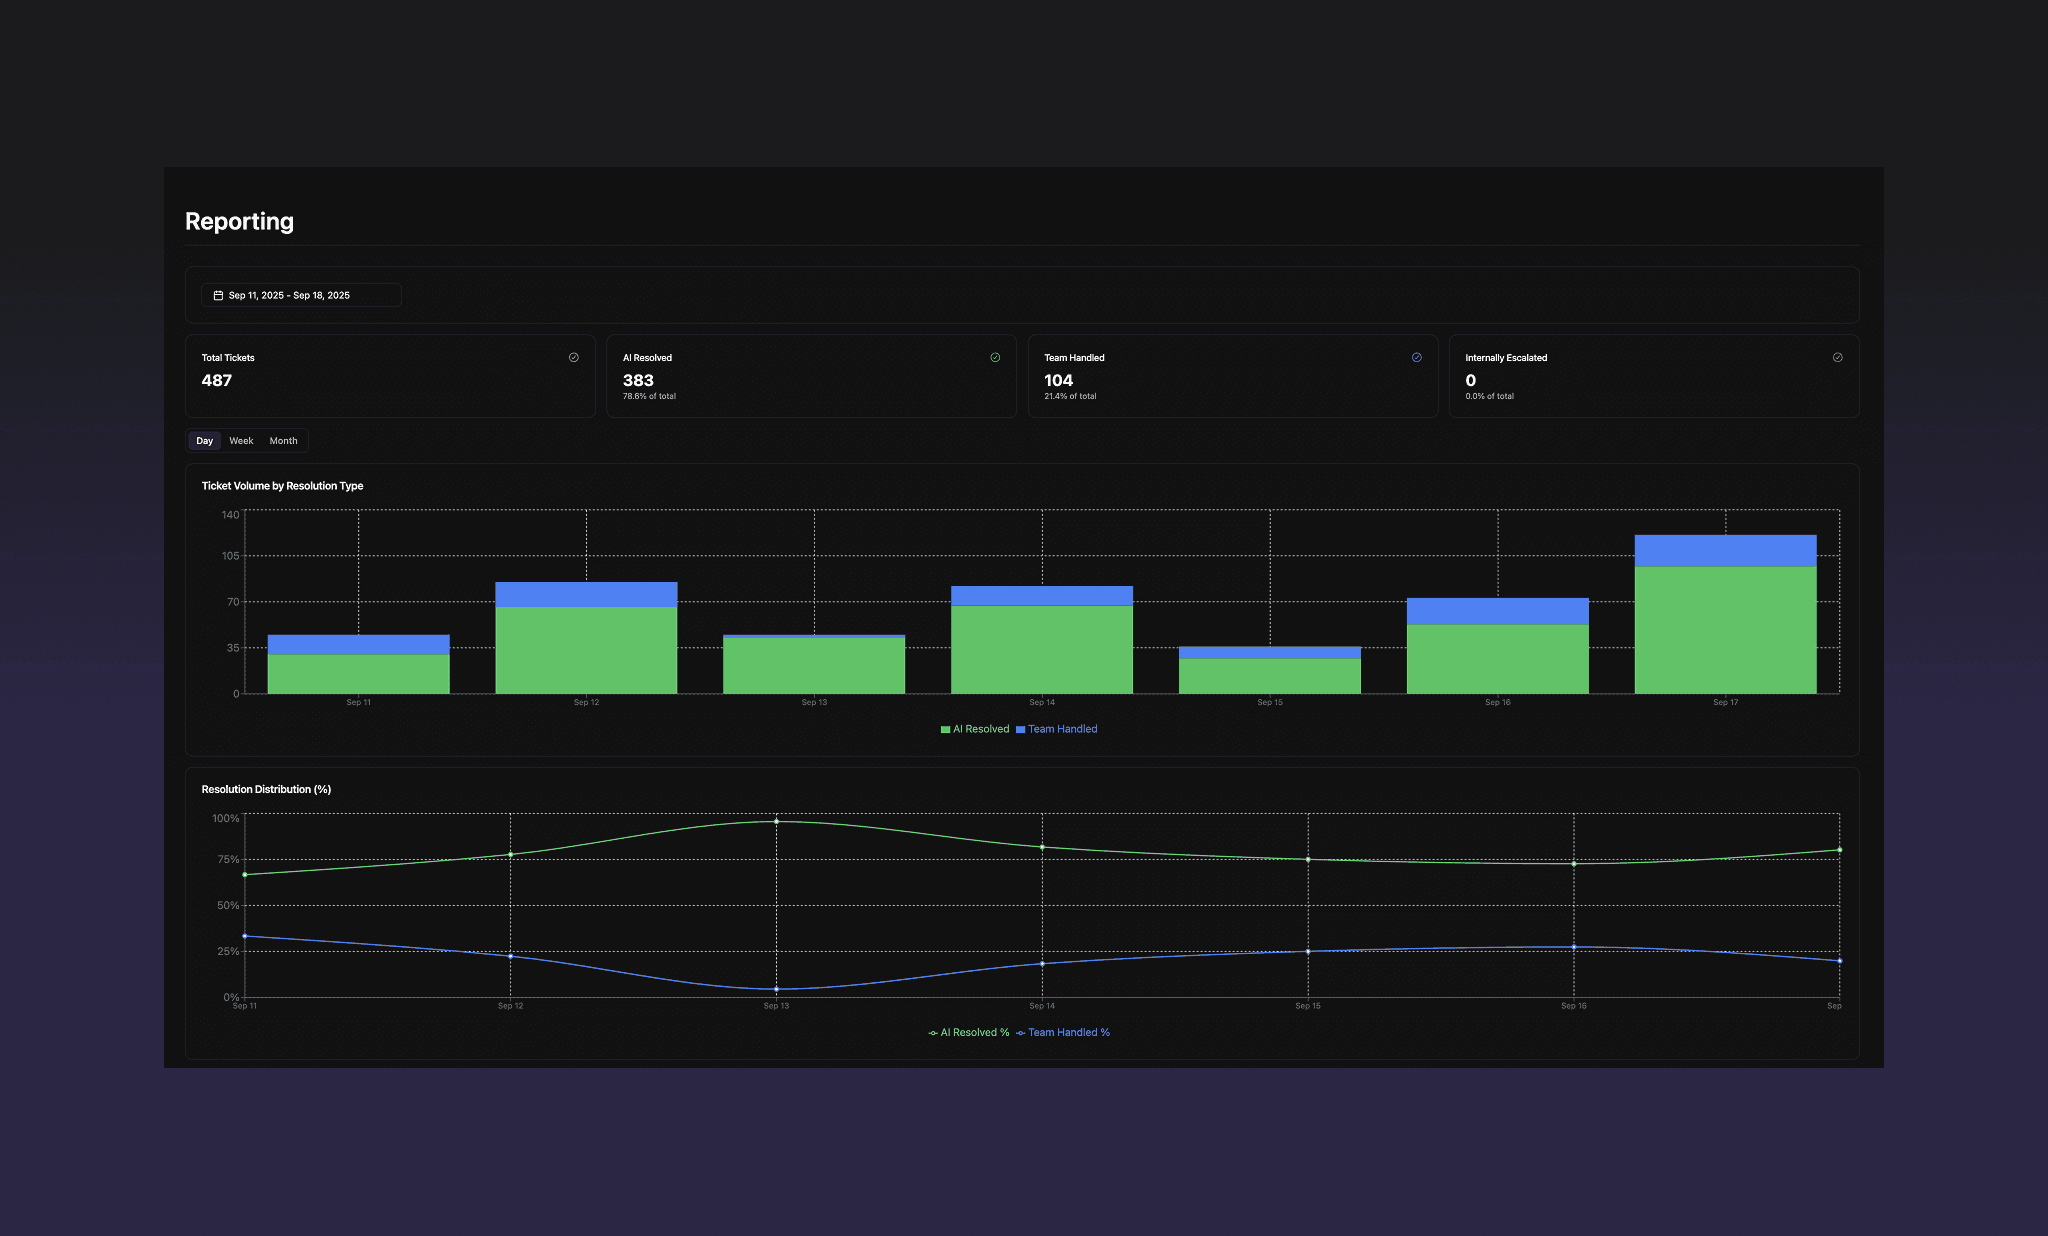Select Week granularity
2048x1236 pixels.
pyautogui.click(x=241, y=440)
